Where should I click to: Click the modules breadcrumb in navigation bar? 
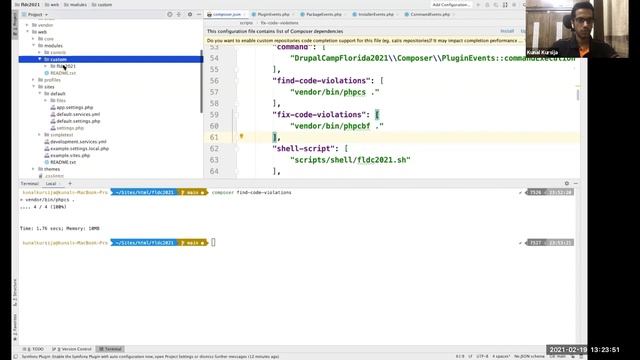tap(76, 5)
